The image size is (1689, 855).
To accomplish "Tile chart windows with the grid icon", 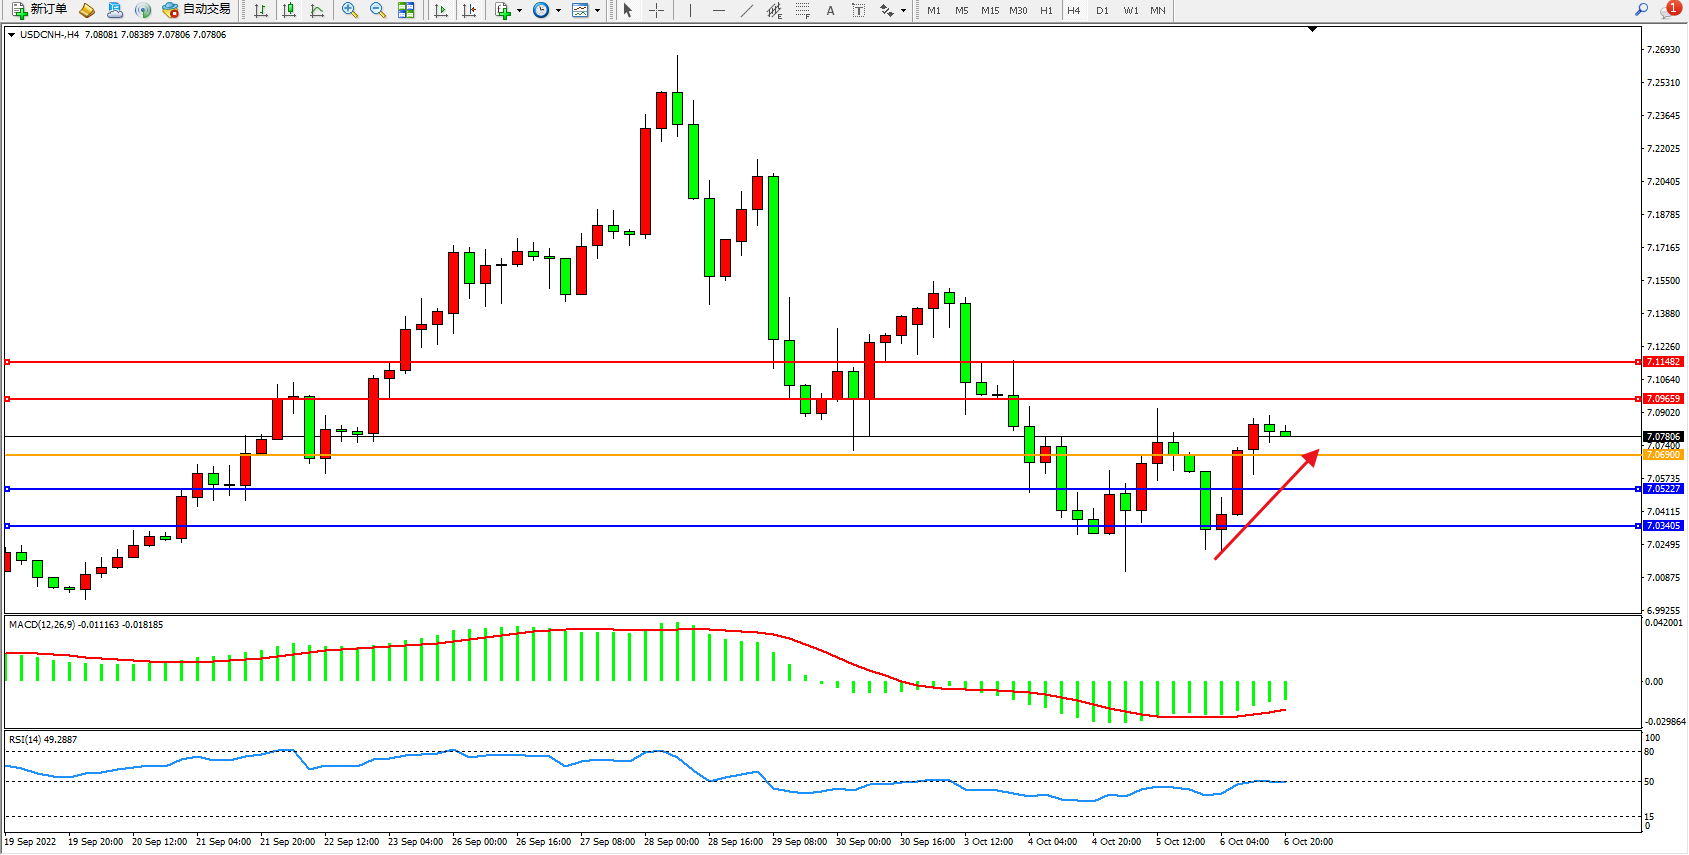I will tap(406, 10).
